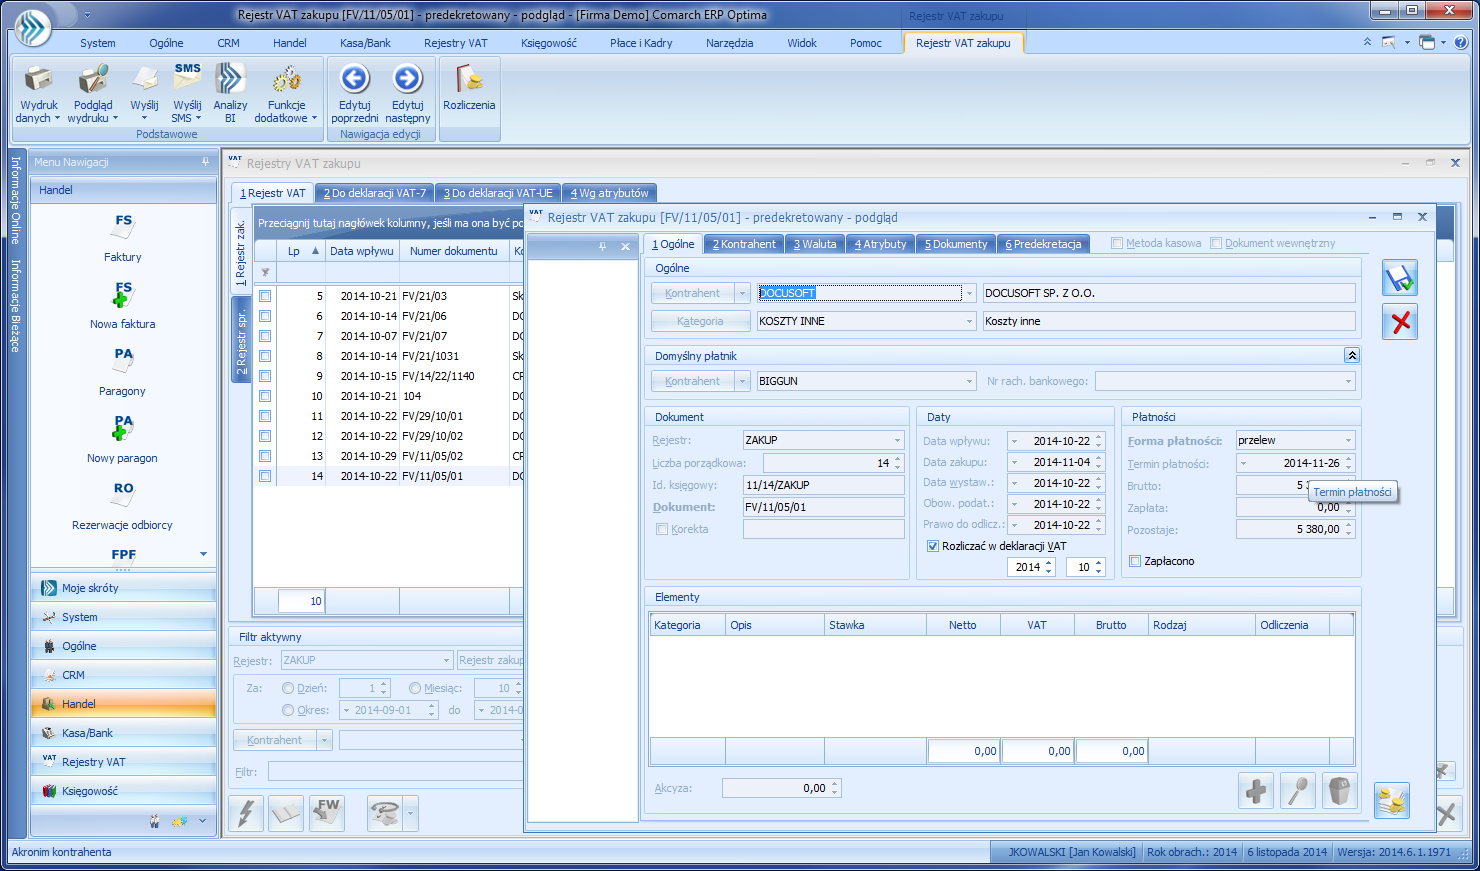
Task: Delete element with trash icon
Action: point(1340,791)
